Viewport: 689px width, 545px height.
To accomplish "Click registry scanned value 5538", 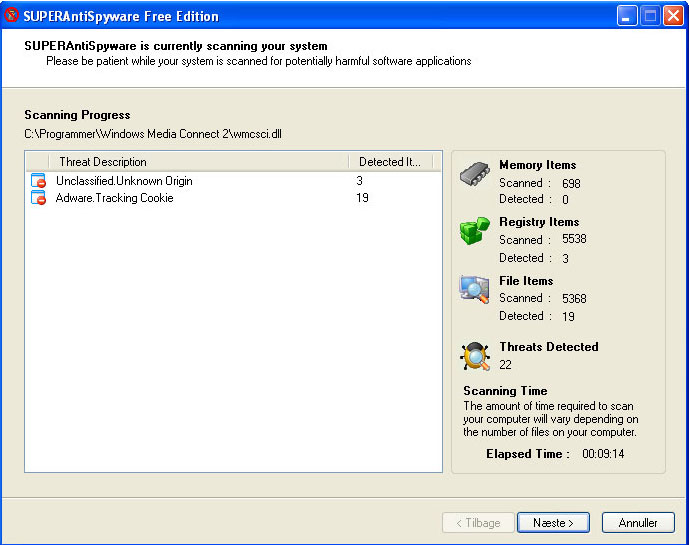I will [x=574, y=239].
